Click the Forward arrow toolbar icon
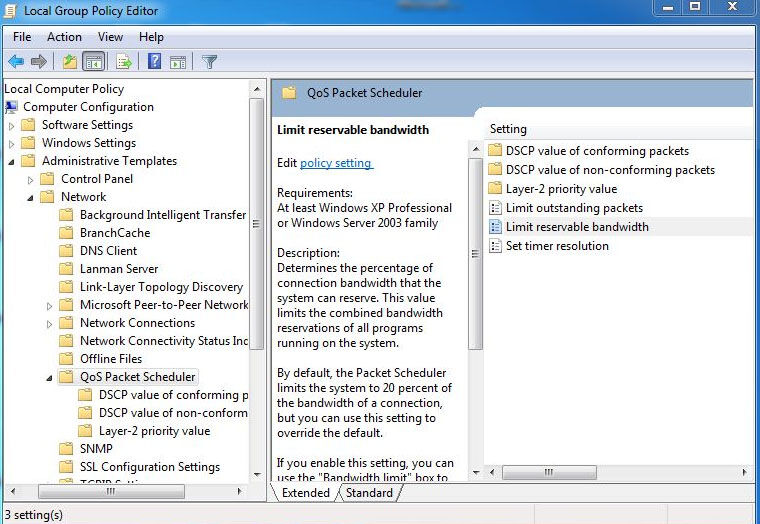 point(39,62)
